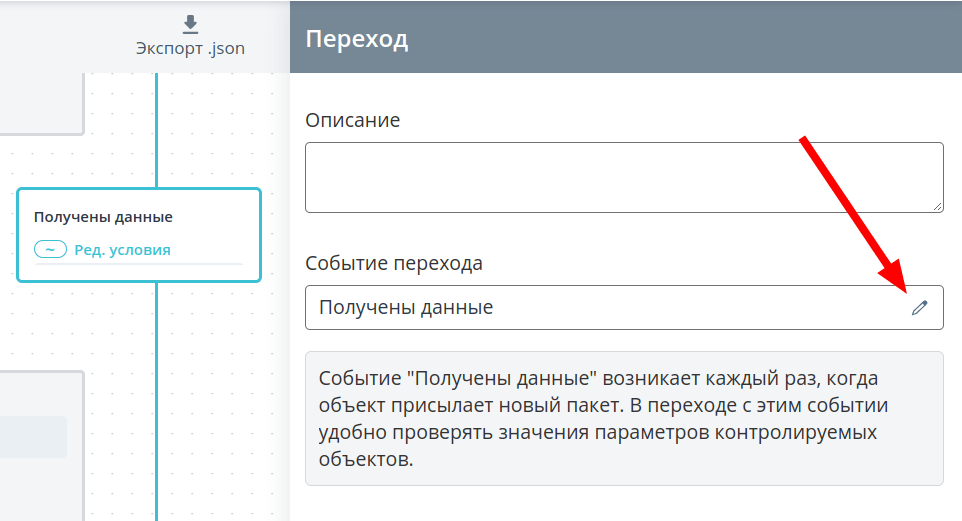The image size is (962, 521).
Task: Focus the Описание text area
Action: (x=624, y=177)
